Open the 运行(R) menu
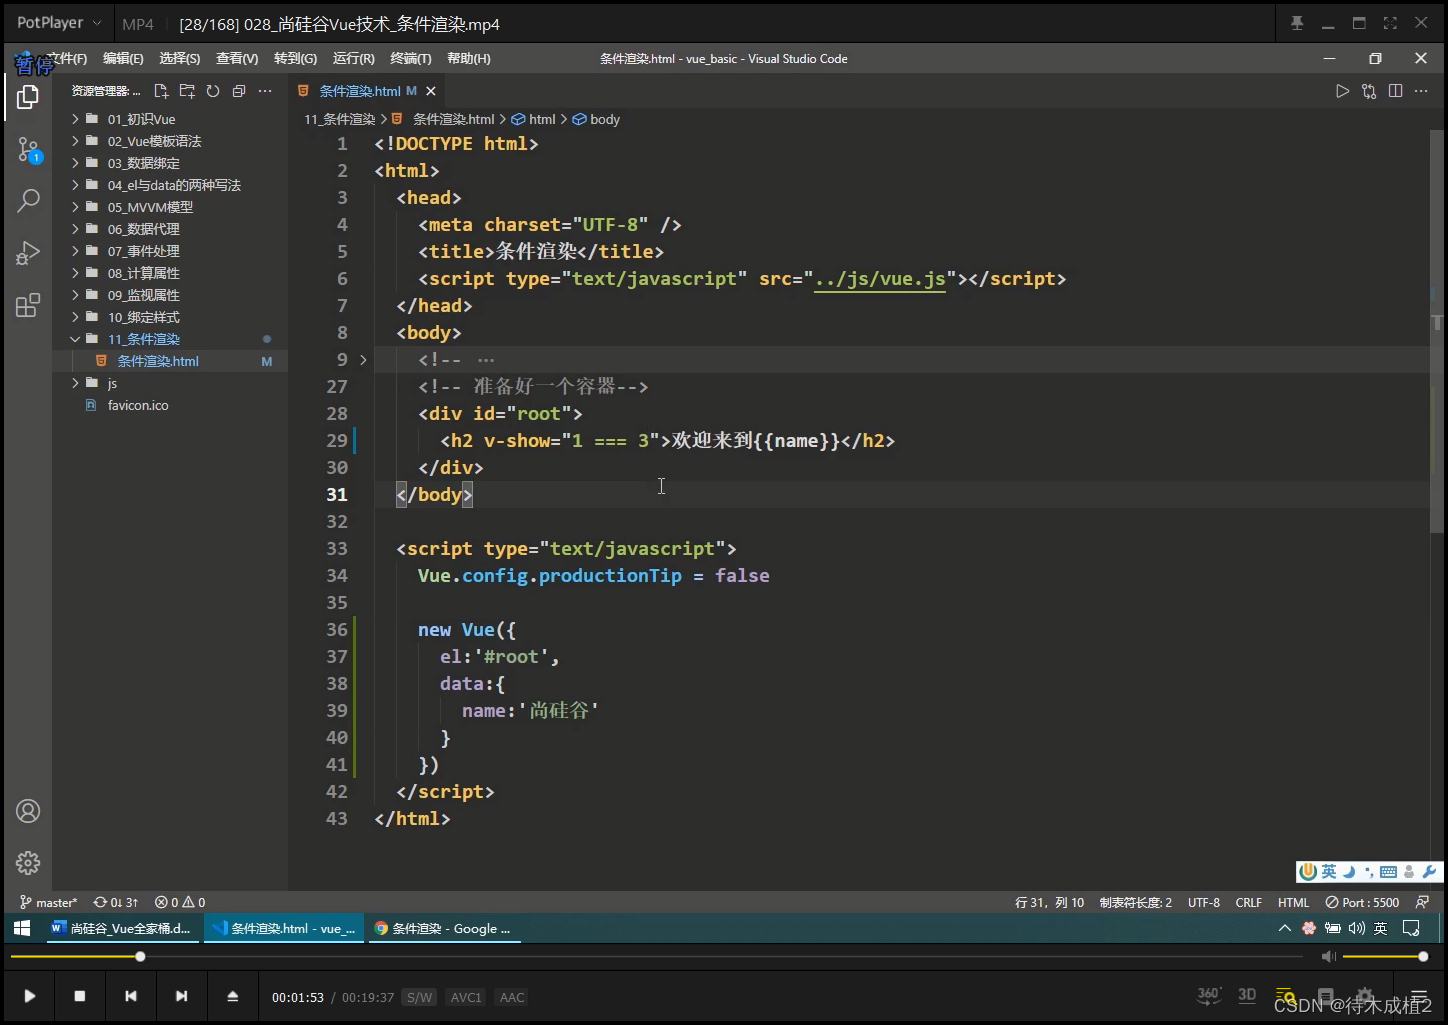1448x1025 pixels. click(353, 59)
